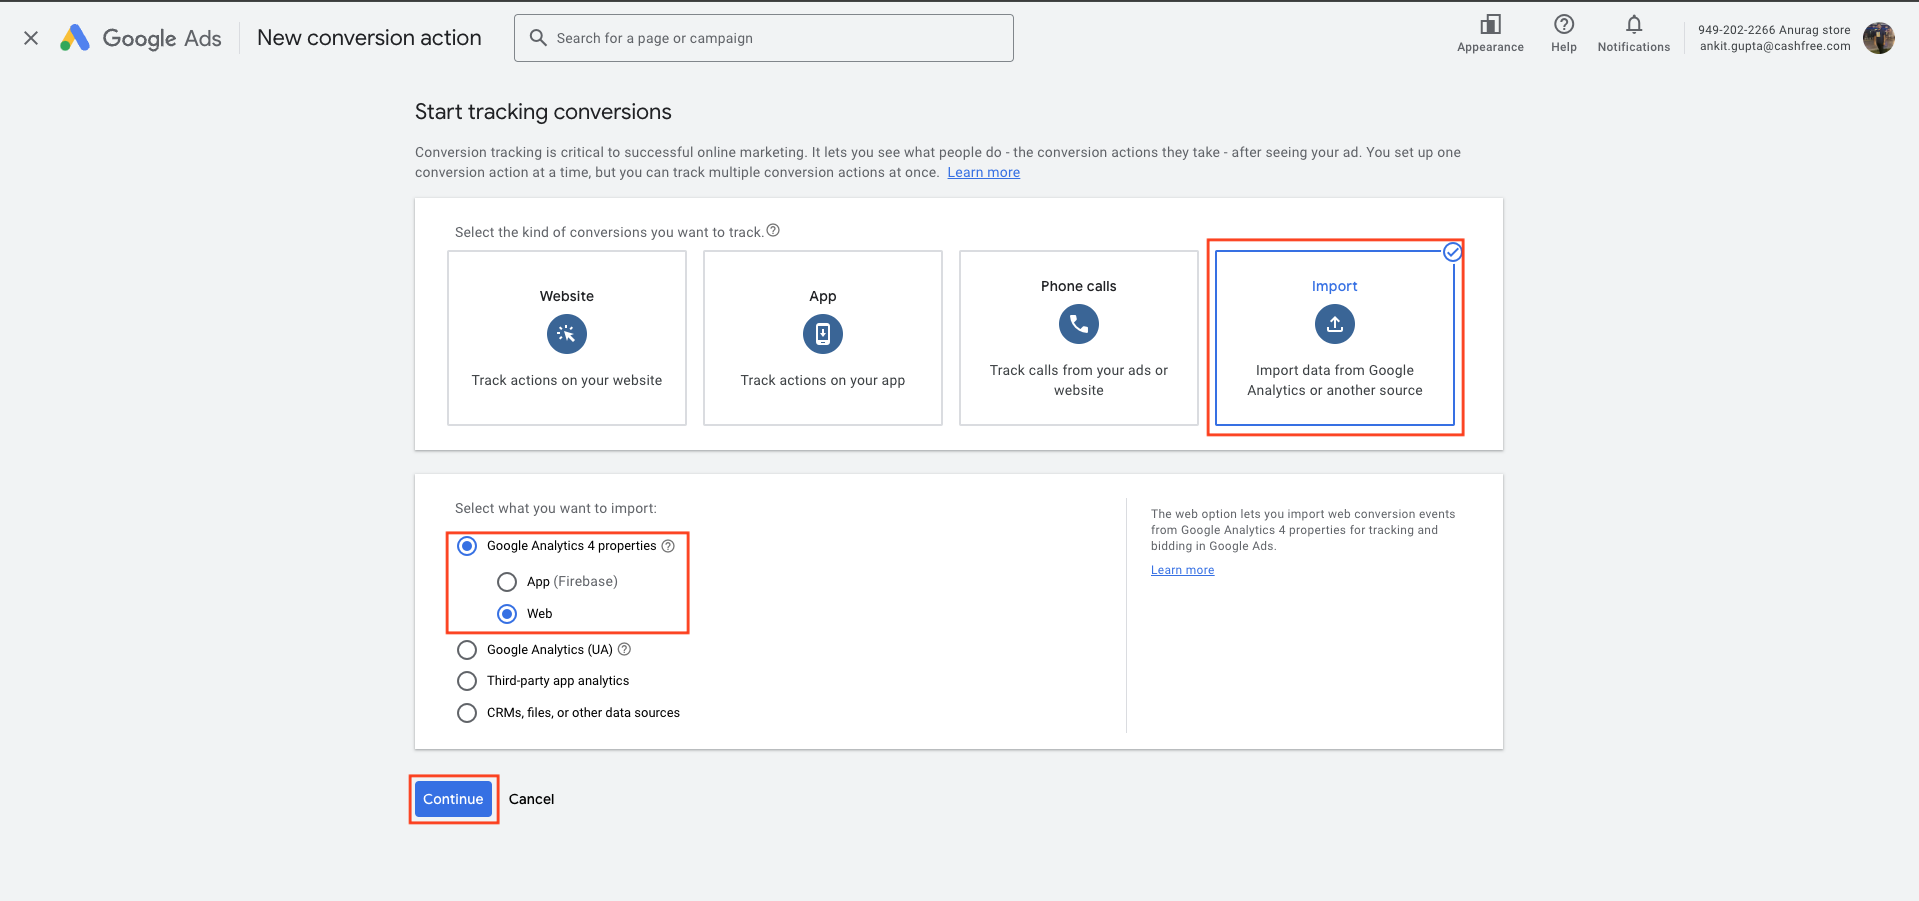The width and height of the screenshot is (1919, 901).
Task: Click help icon next to Google Analytics (UA)
Action: click(624, 649)
